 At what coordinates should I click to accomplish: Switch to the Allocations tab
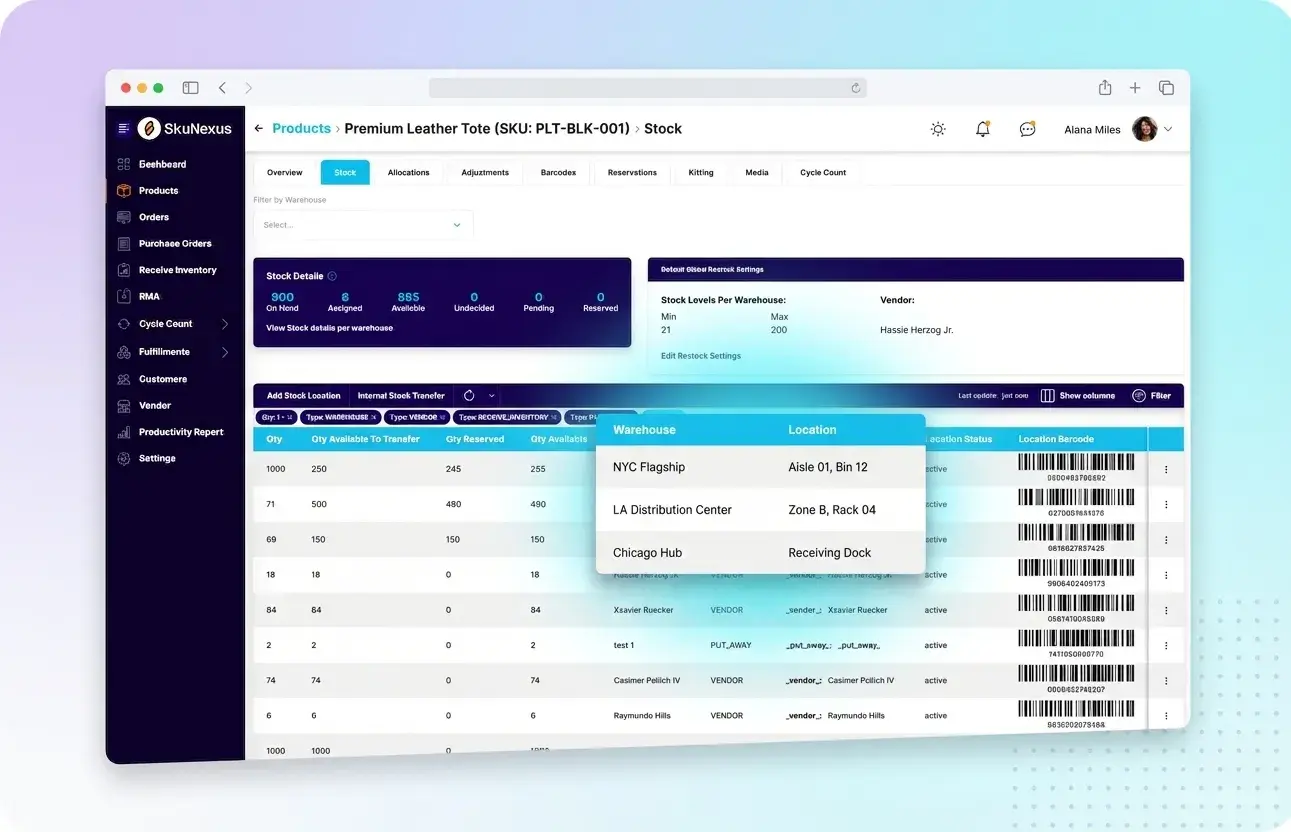[x=408, y=171]
